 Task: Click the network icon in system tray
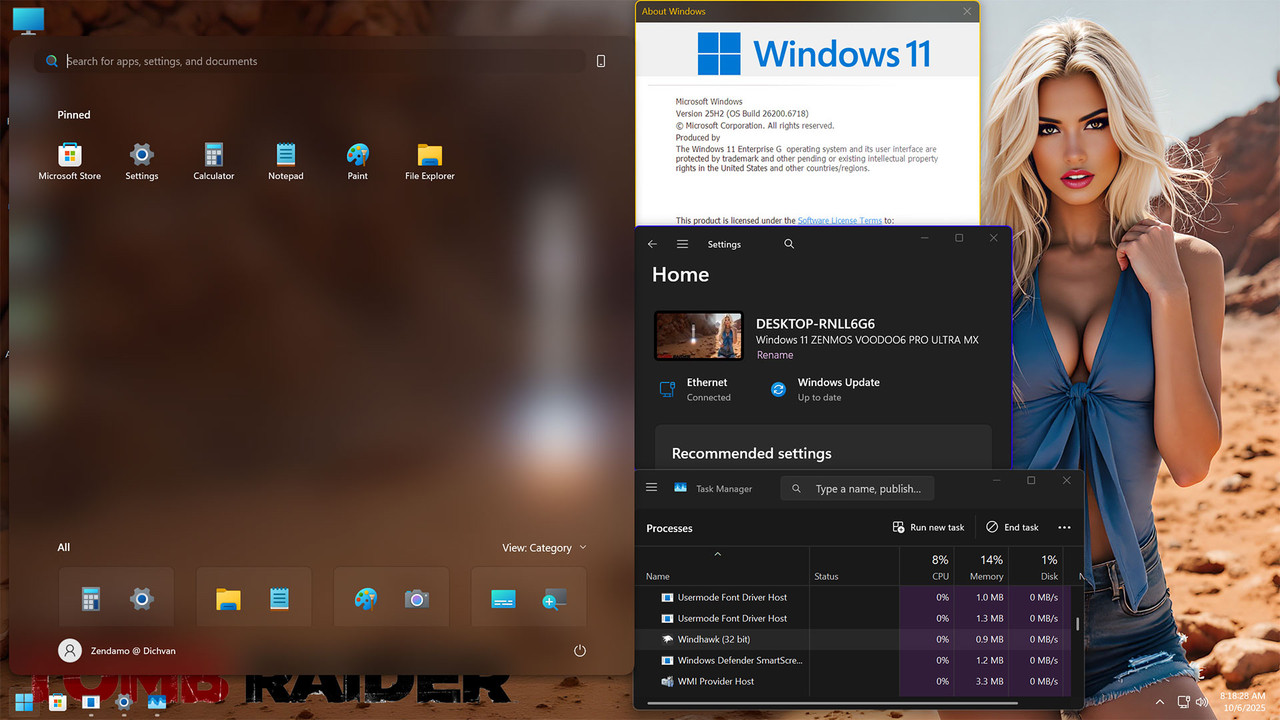pos(1183,702)
